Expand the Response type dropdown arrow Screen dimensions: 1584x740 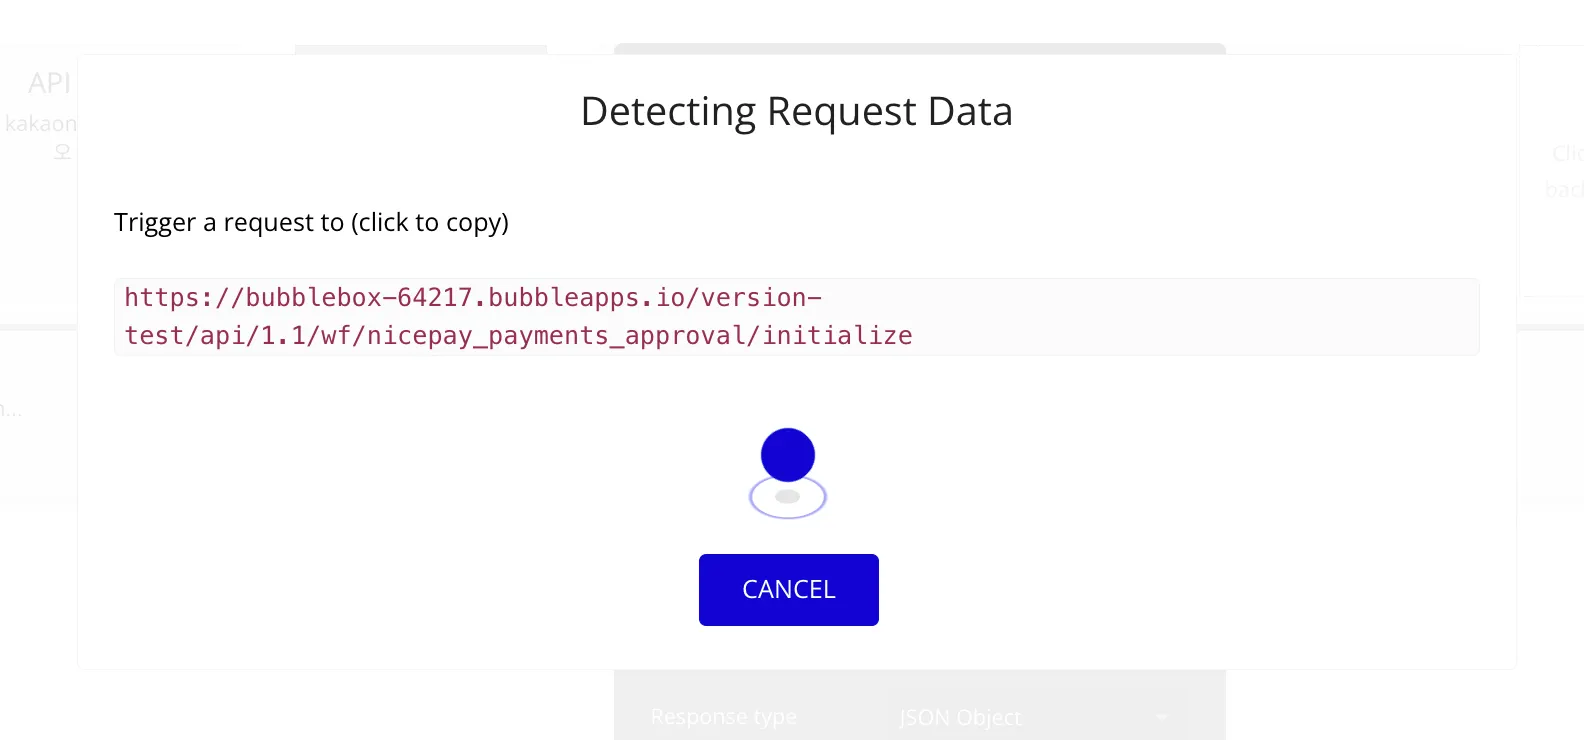tap(1161, 717)
